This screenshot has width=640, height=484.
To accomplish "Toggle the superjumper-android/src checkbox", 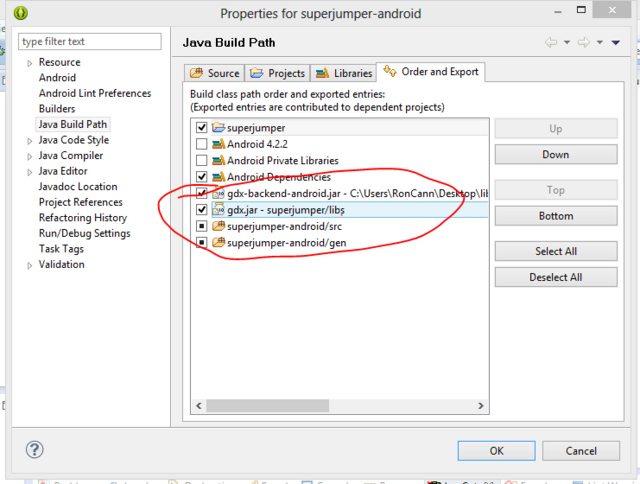I will [x=202, y=226].
